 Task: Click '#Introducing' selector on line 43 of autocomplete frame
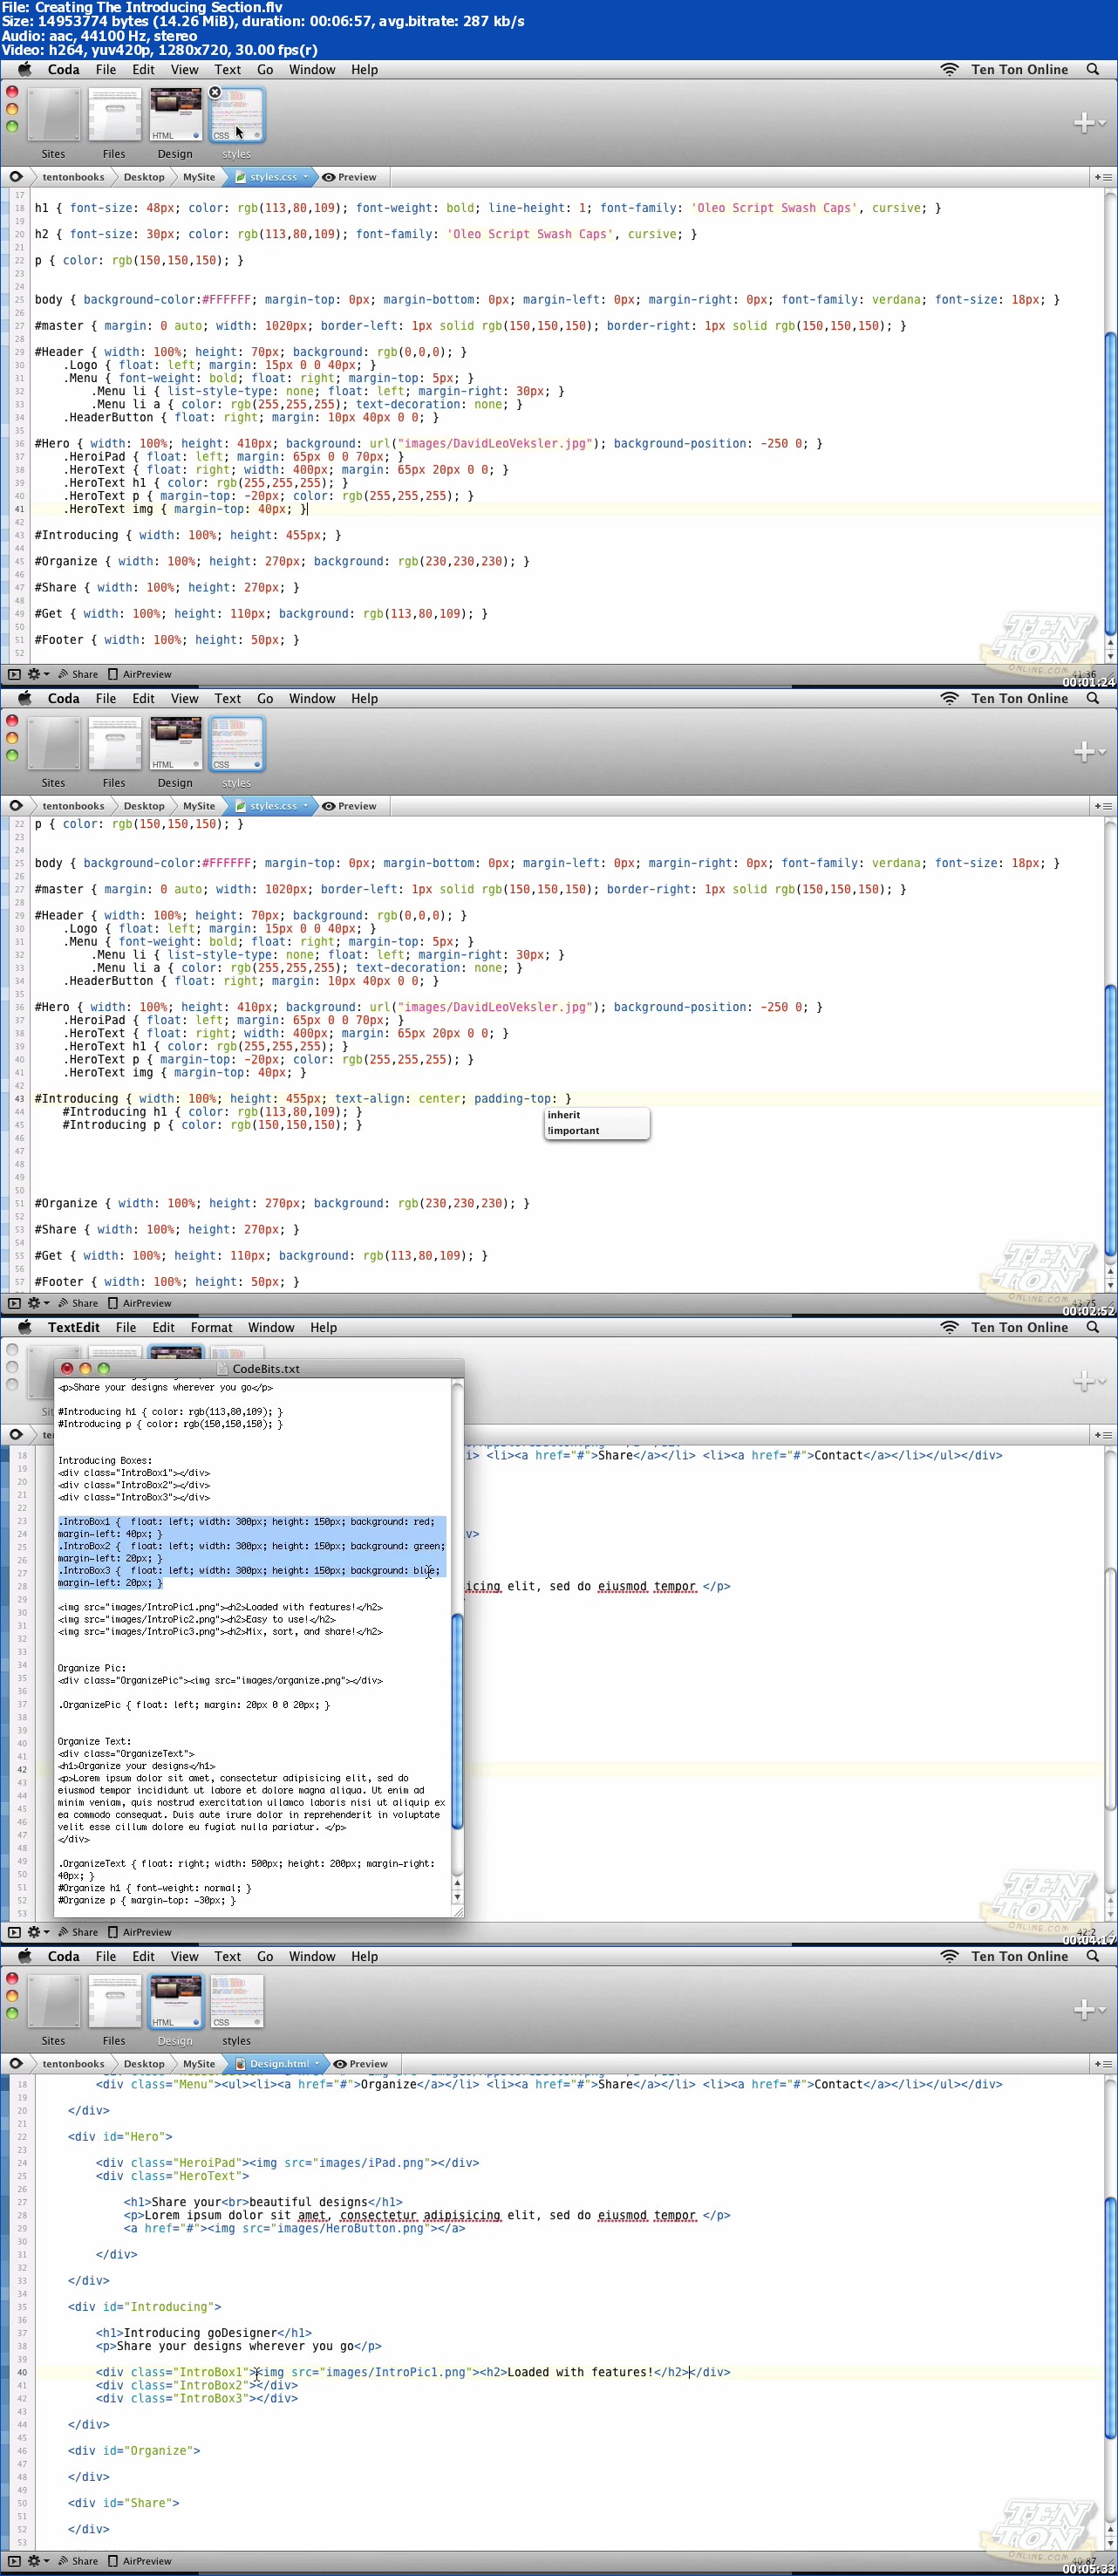(76, 1099)
